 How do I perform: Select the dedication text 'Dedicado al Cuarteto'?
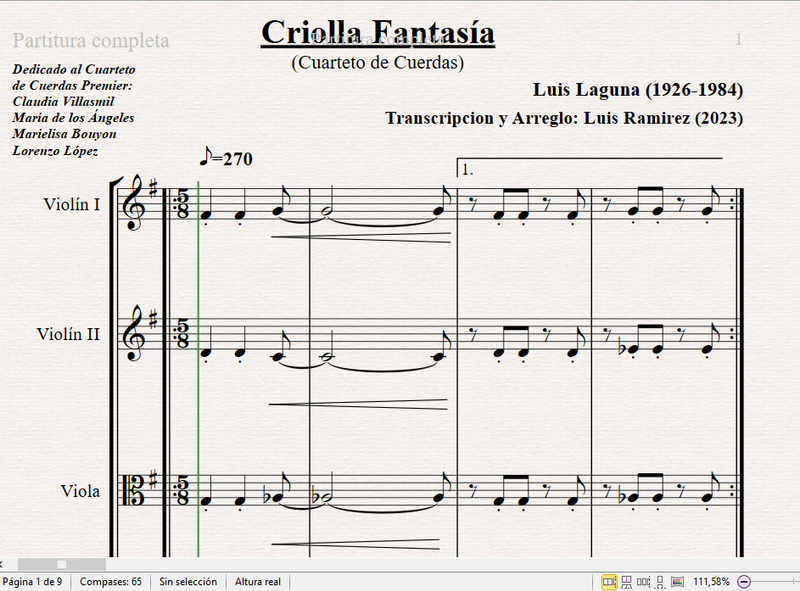click(74, 69)
